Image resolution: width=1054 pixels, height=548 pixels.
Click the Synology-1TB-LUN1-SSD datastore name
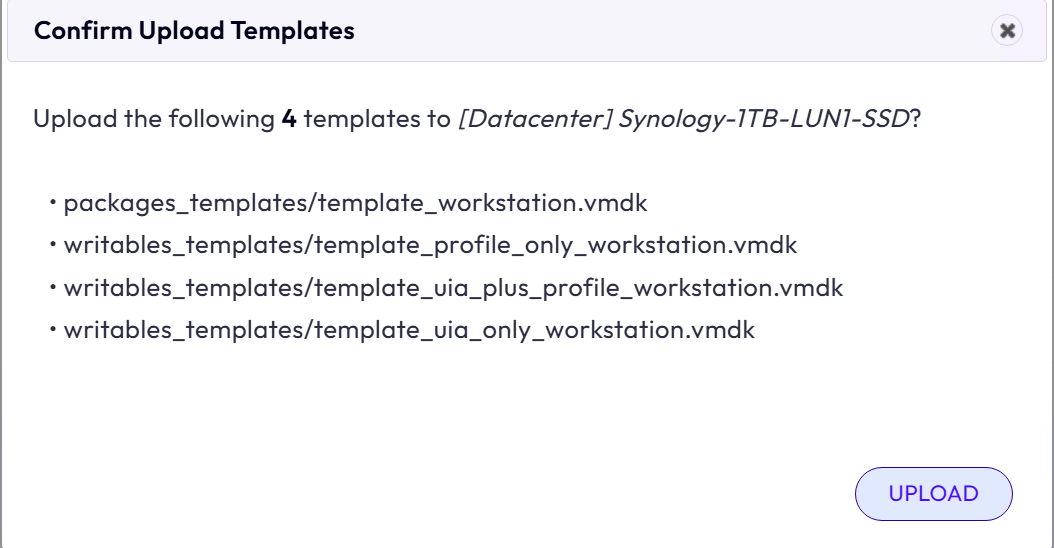pos(764,119)
